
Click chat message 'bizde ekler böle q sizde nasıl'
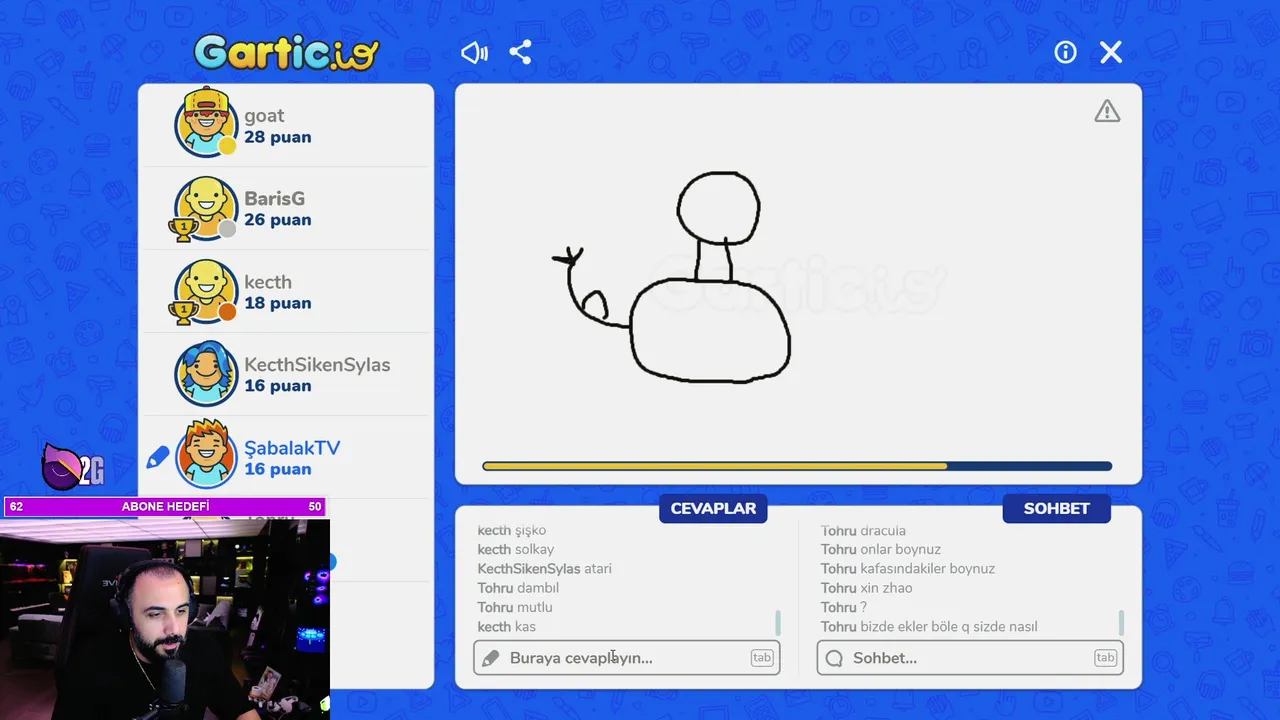tap(949, 627)
